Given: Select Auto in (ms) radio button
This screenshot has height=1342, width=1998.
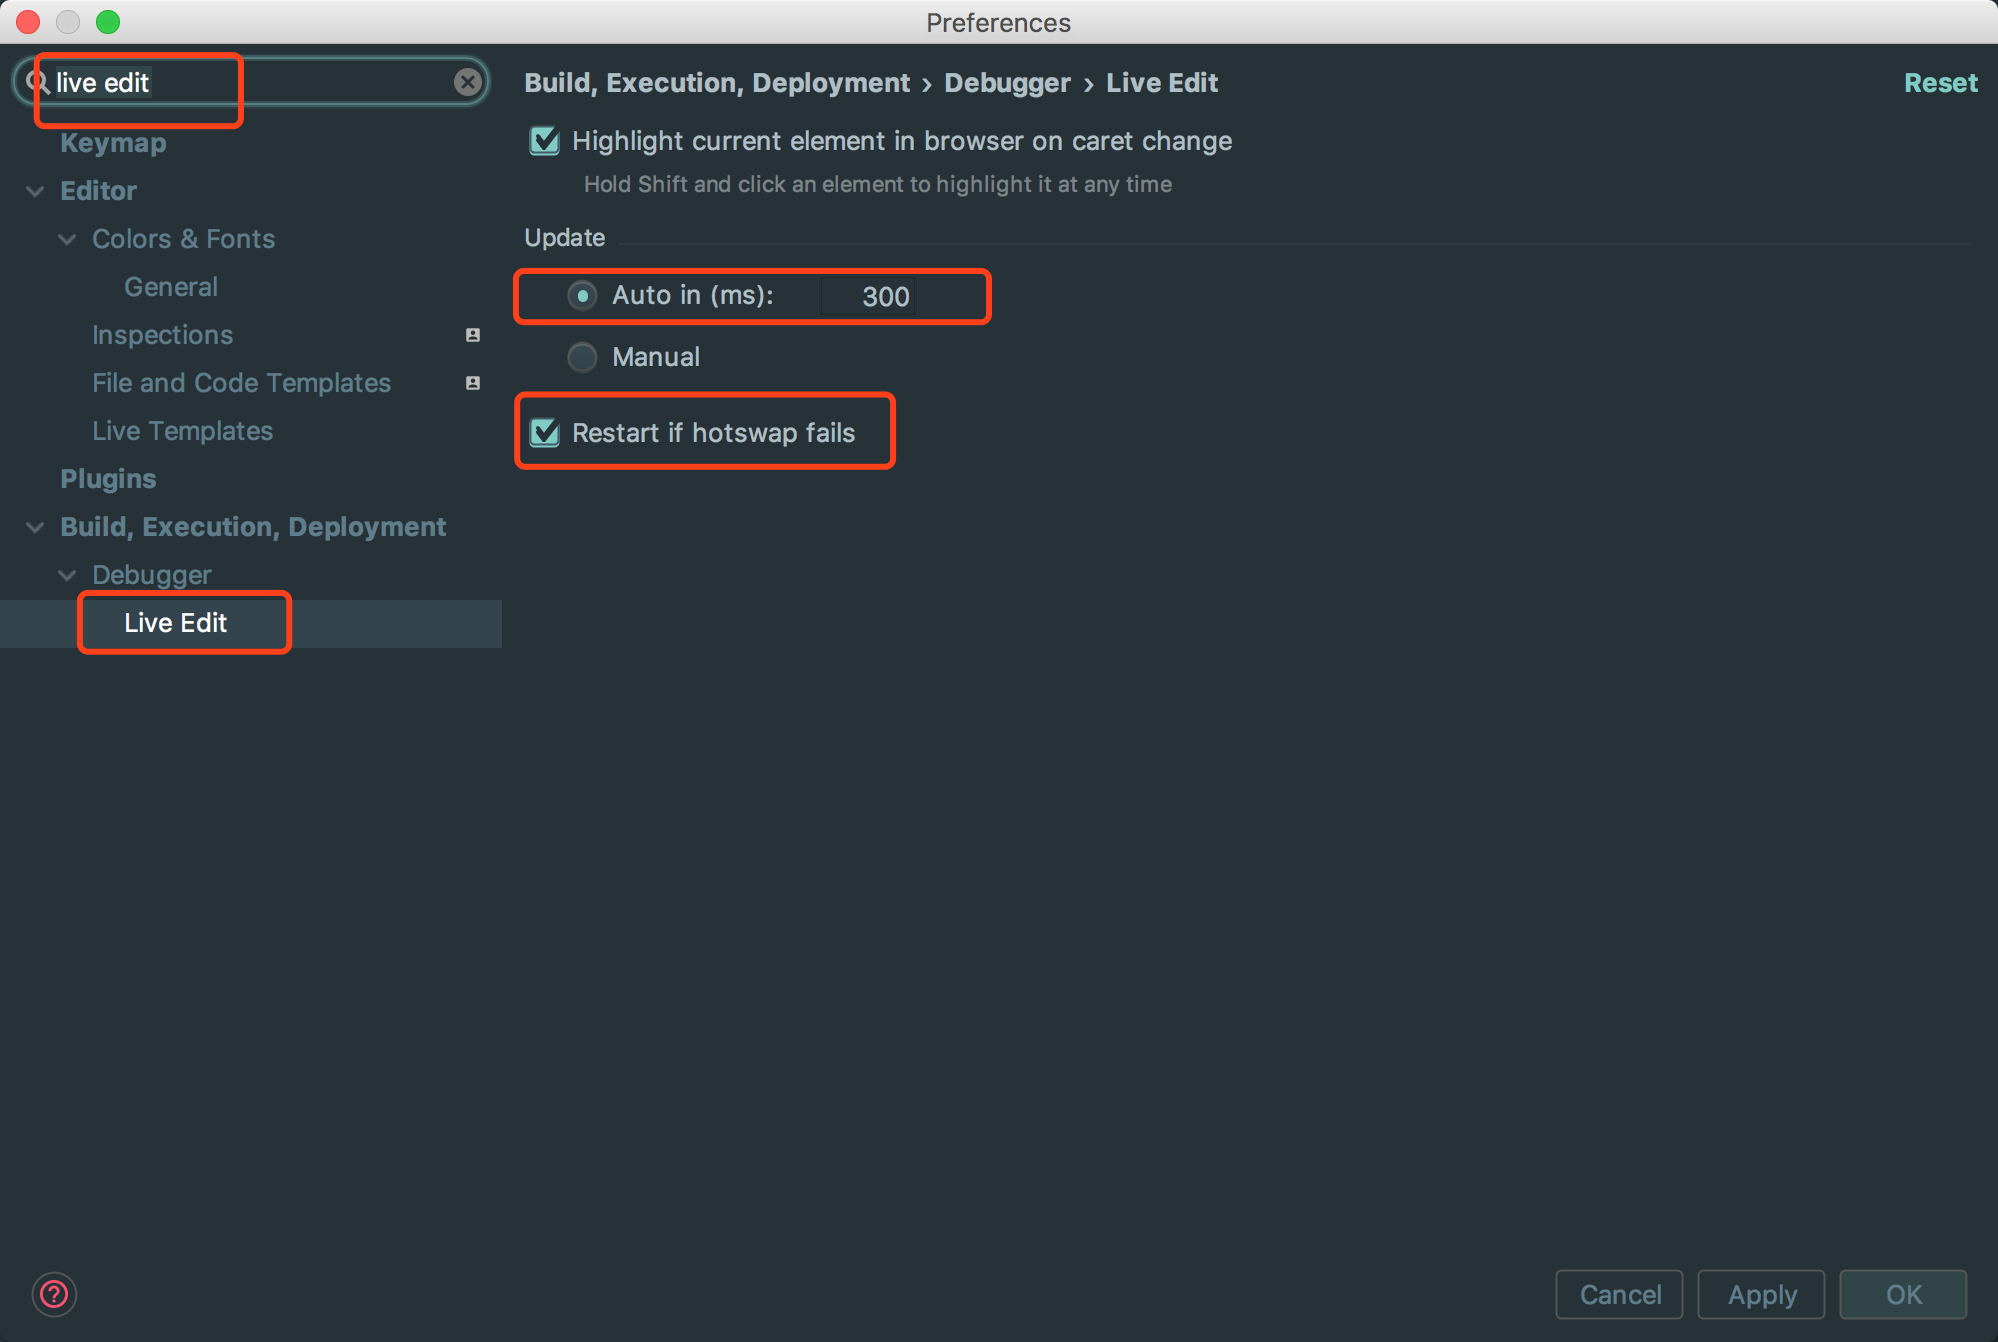Looking at the screenshot, I should (582, 296).
